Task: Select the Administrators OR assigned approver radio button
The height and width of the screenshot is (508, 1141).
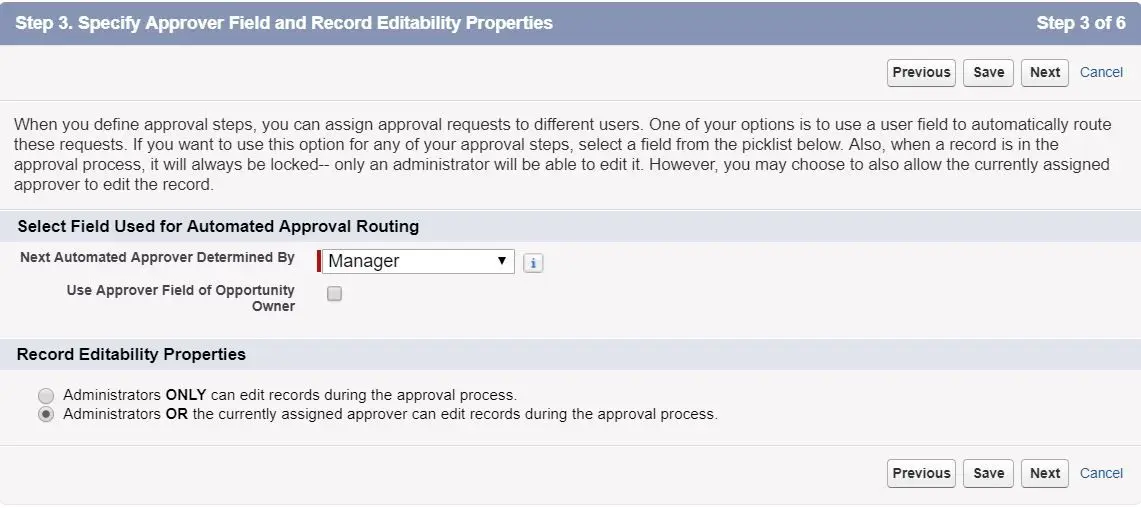Action: [46, 415]
